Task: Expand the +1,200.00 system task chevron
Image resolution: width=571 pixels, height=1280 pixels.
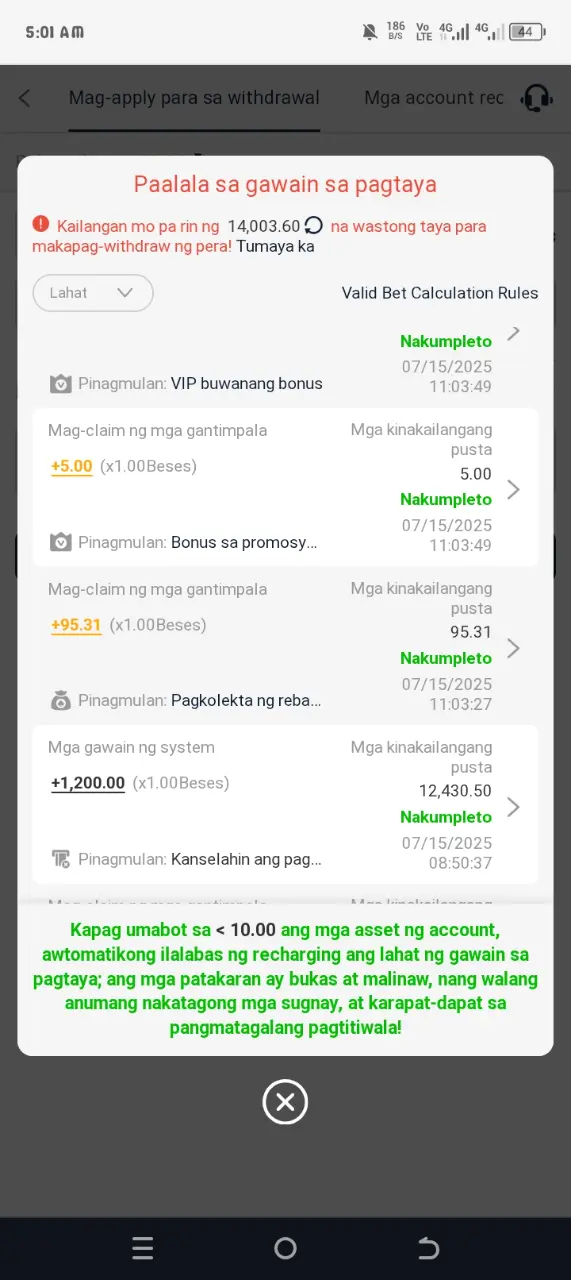Action: pyautogui.click(x=513, y=806)
